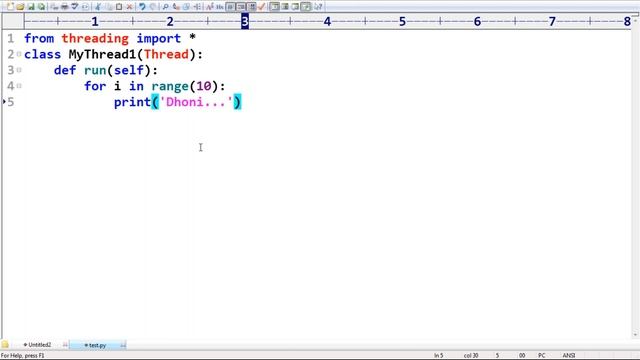Open Find with the magnifier icon
Image resolution: width=640 pixels, height=360 pixels.
pos(165,7)
